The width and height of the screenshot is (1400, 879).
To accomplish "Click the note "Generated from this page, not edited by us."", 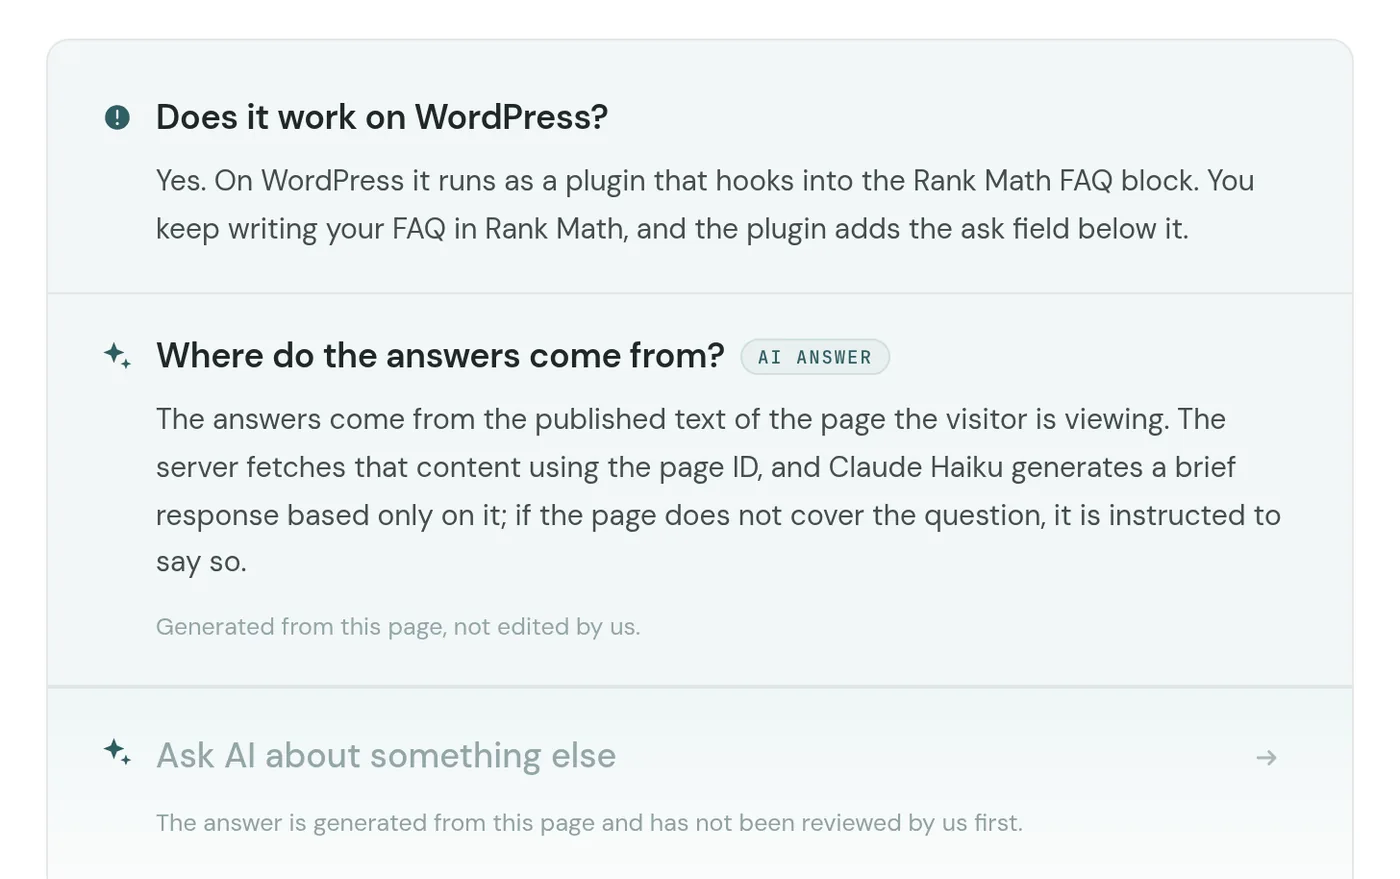I will click(398, 627).
